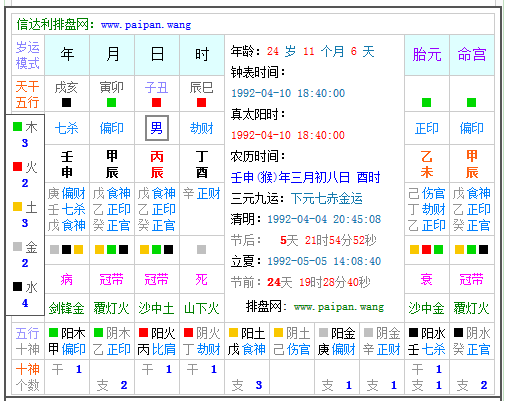Viewport: 505px width, 401px height.
Task: Click red square in 胎元 element row
Action: [x=426, y=249]
